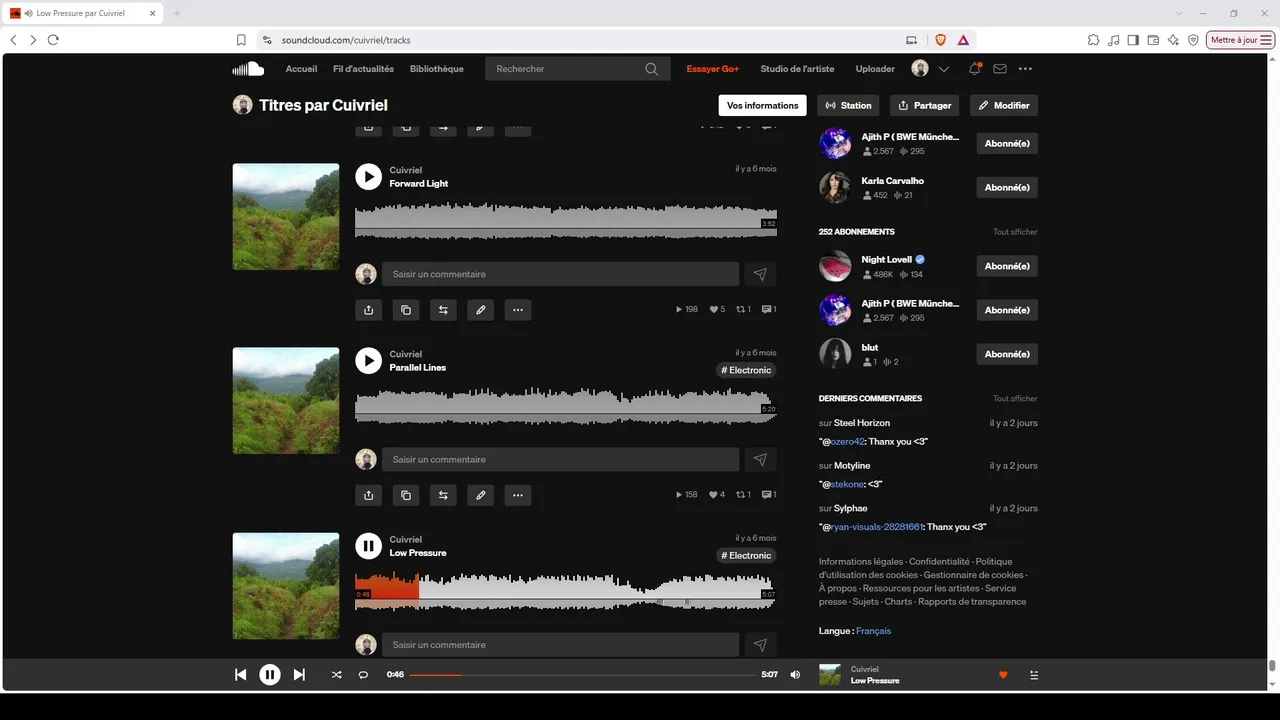Image resolution: width=1280 pixels, height=720 pixels.
Task: Play the Forward Light track
Action: tap(368, 177)
